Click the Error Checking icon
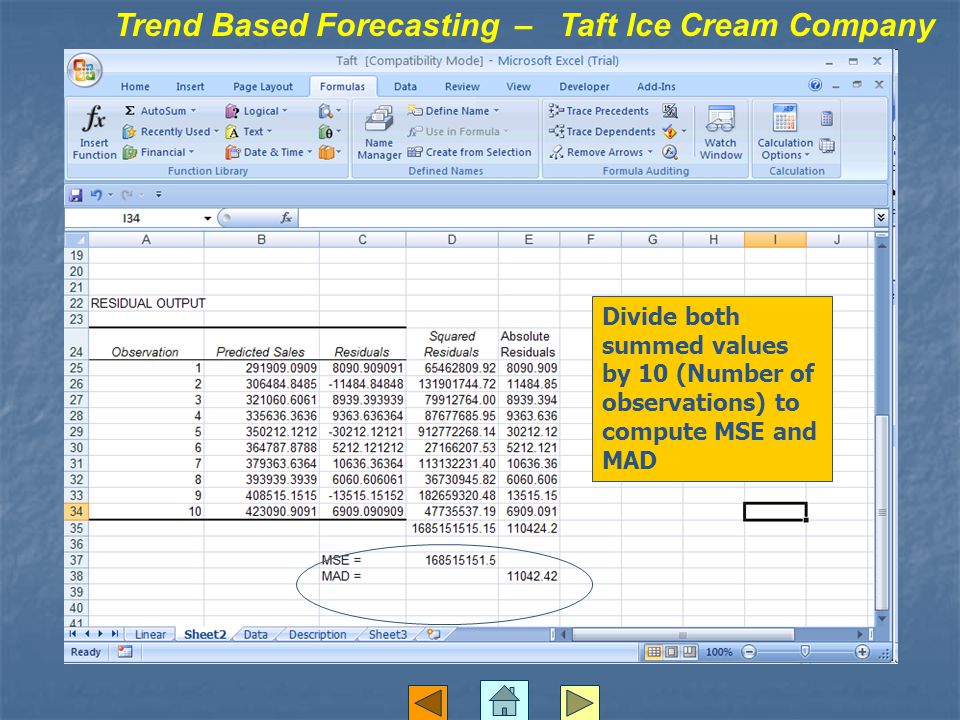The height and width of the screenshot is (720, 960). [x=670, y=132]
